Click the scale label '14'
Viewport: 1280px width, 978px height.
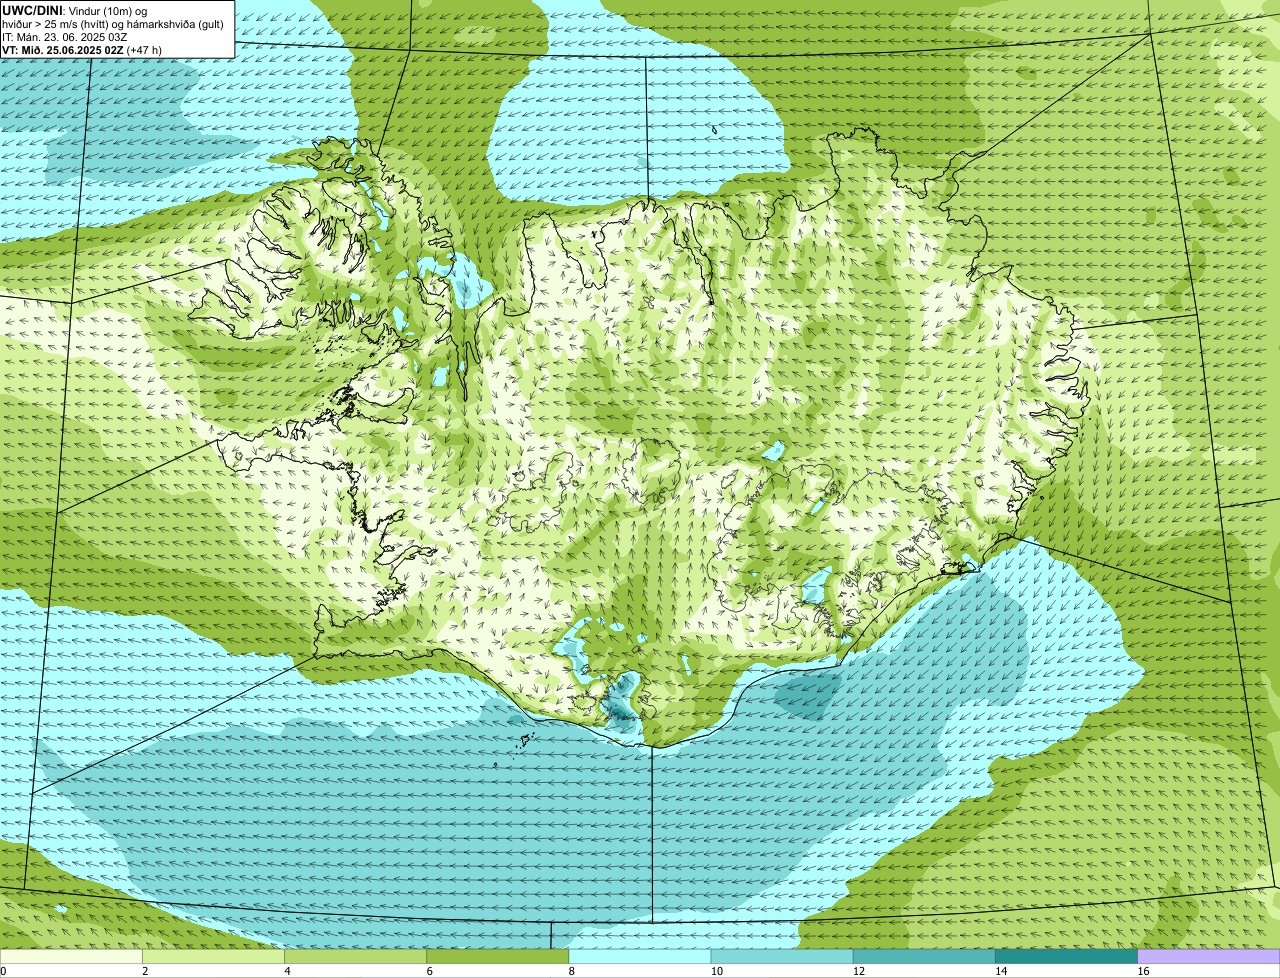[1000, 971]
